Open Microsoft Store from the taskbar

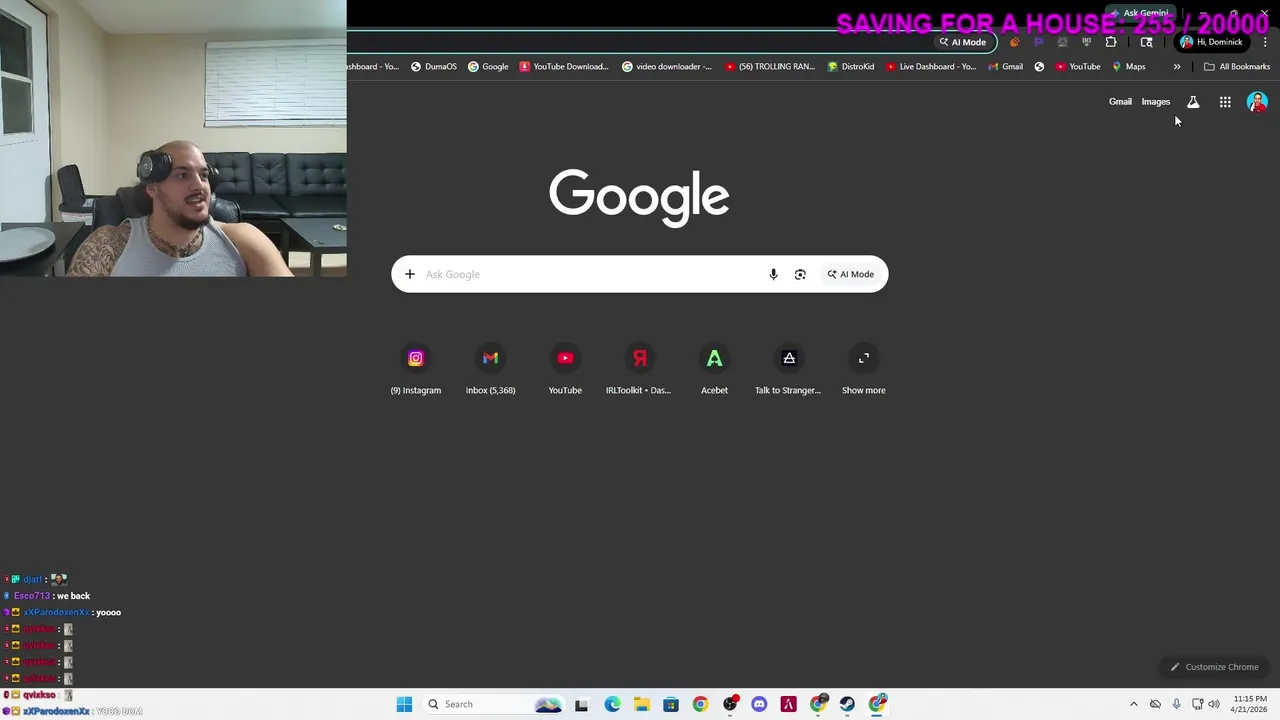tap(671, 704)
